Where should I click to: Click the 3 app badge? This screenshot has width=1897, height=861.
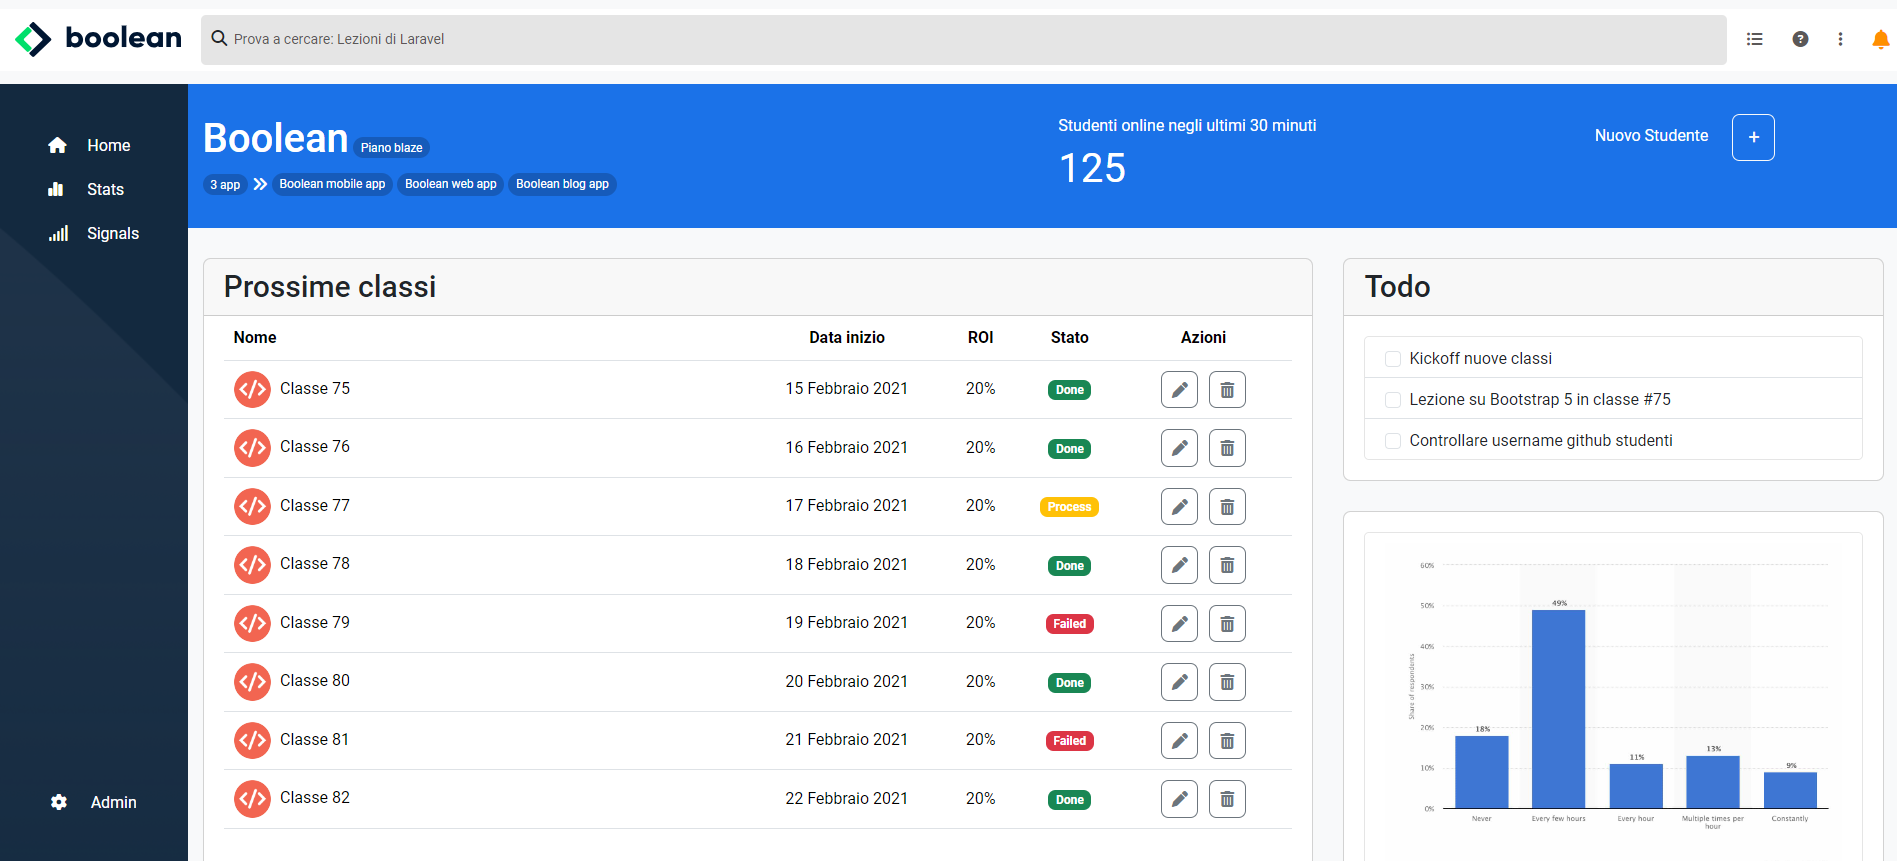tap(225, 184)
